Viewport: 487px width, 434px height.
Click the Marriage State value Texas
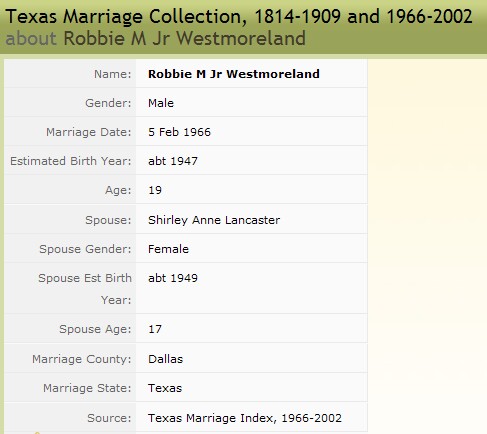coord(165,388)
